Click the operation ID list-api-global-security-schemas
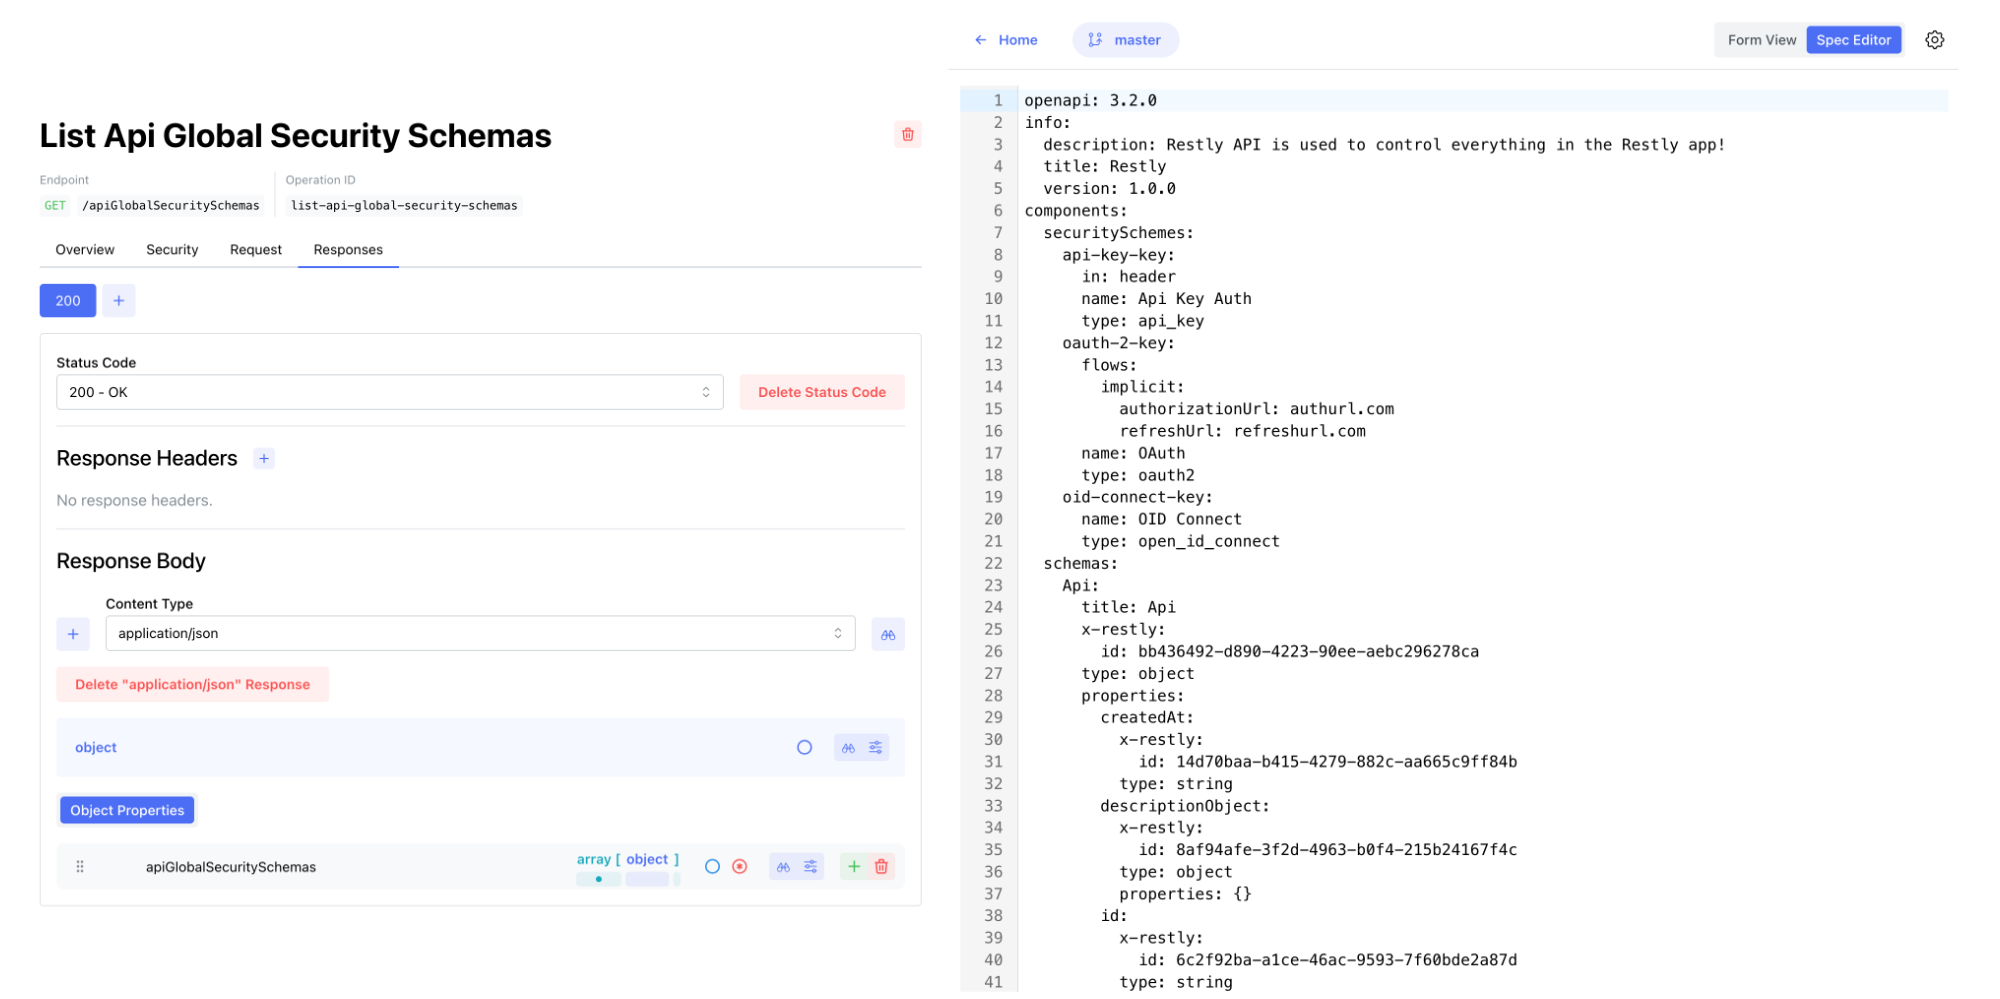This screenshot has width=2000, height=999. 404,205
